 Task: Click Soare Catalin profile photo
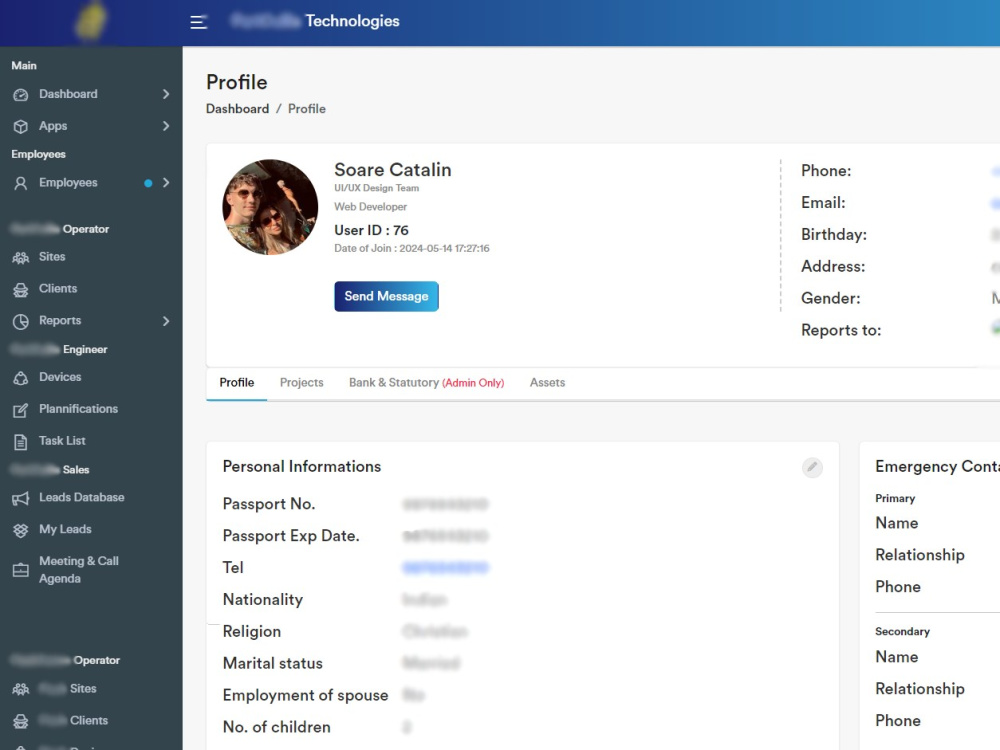[270, 207]
